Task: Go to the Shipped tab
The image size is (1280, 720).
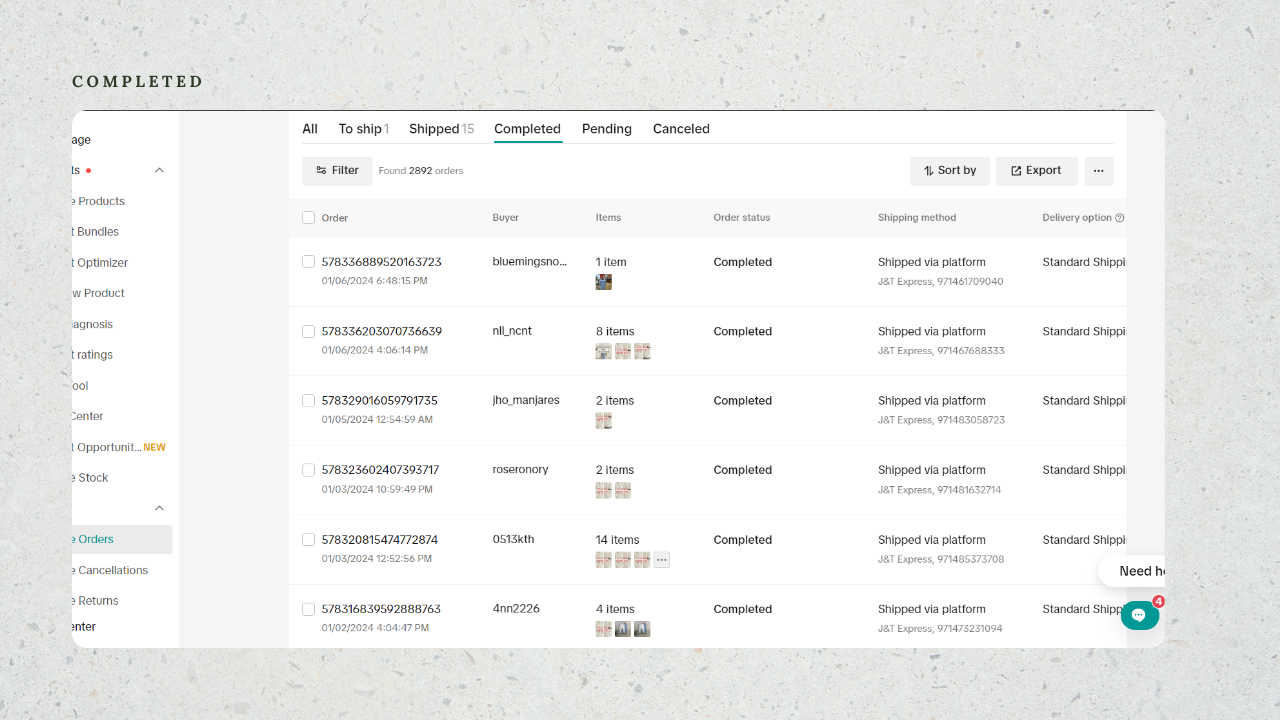Action: [442, 129]
